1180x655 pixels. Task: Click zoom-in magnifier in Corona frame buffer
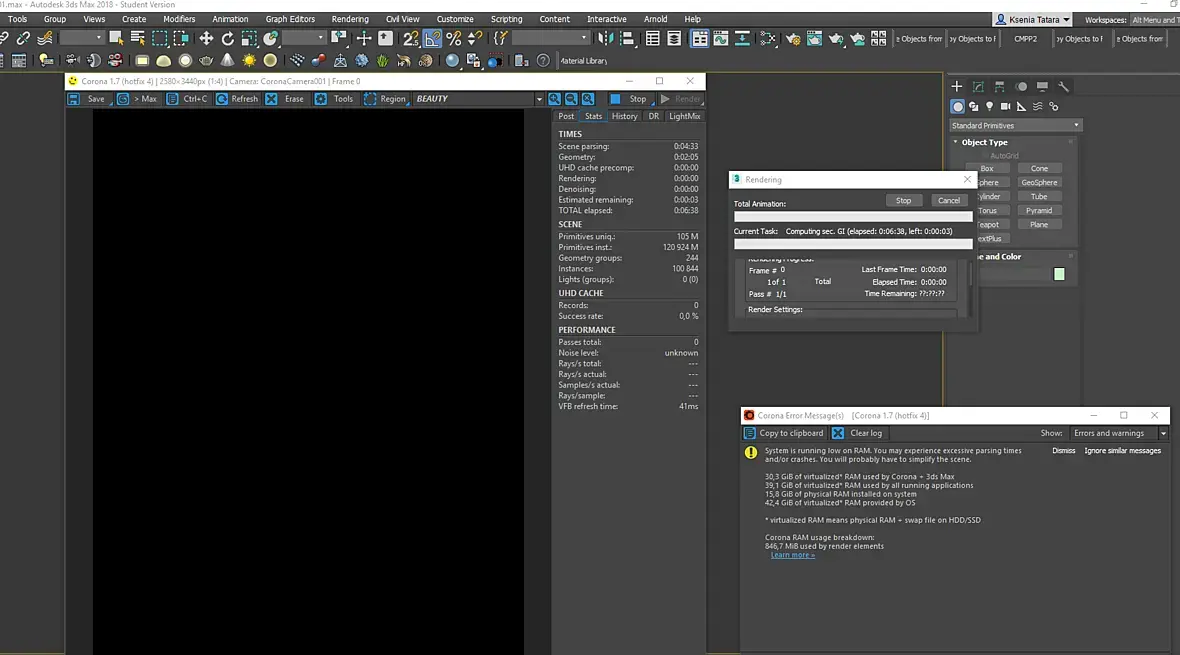point(554,99)
